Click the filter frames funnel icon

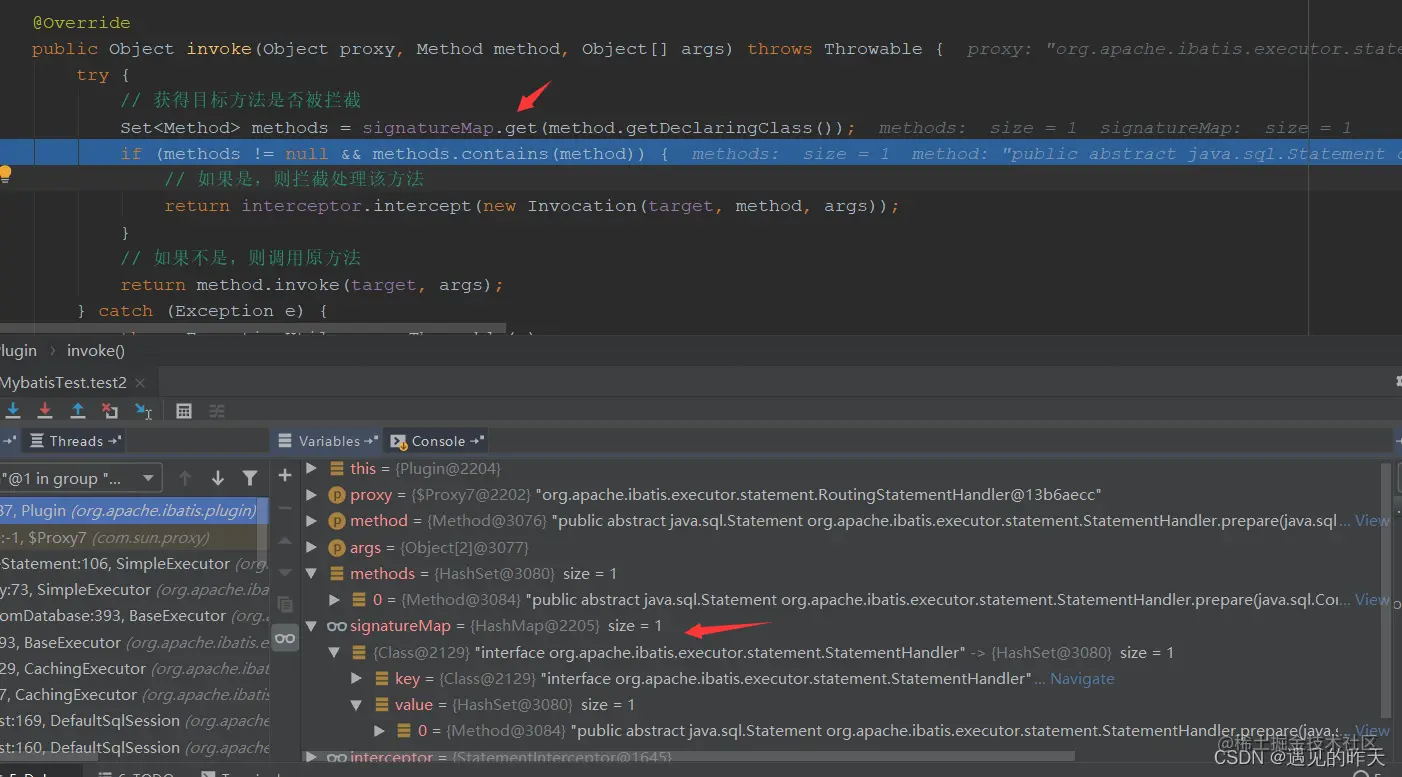(x=250, y=478)
